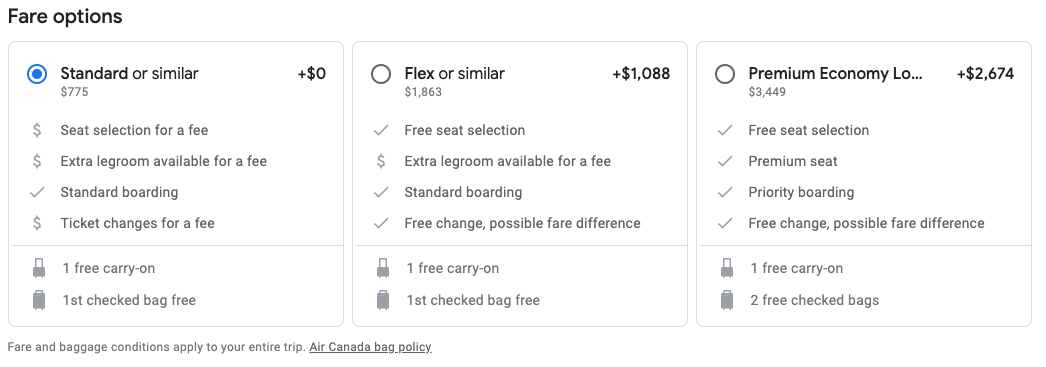
Task: Click the checkmark icon next to Standard boarding in Standard fare
Action: [37, 192]
